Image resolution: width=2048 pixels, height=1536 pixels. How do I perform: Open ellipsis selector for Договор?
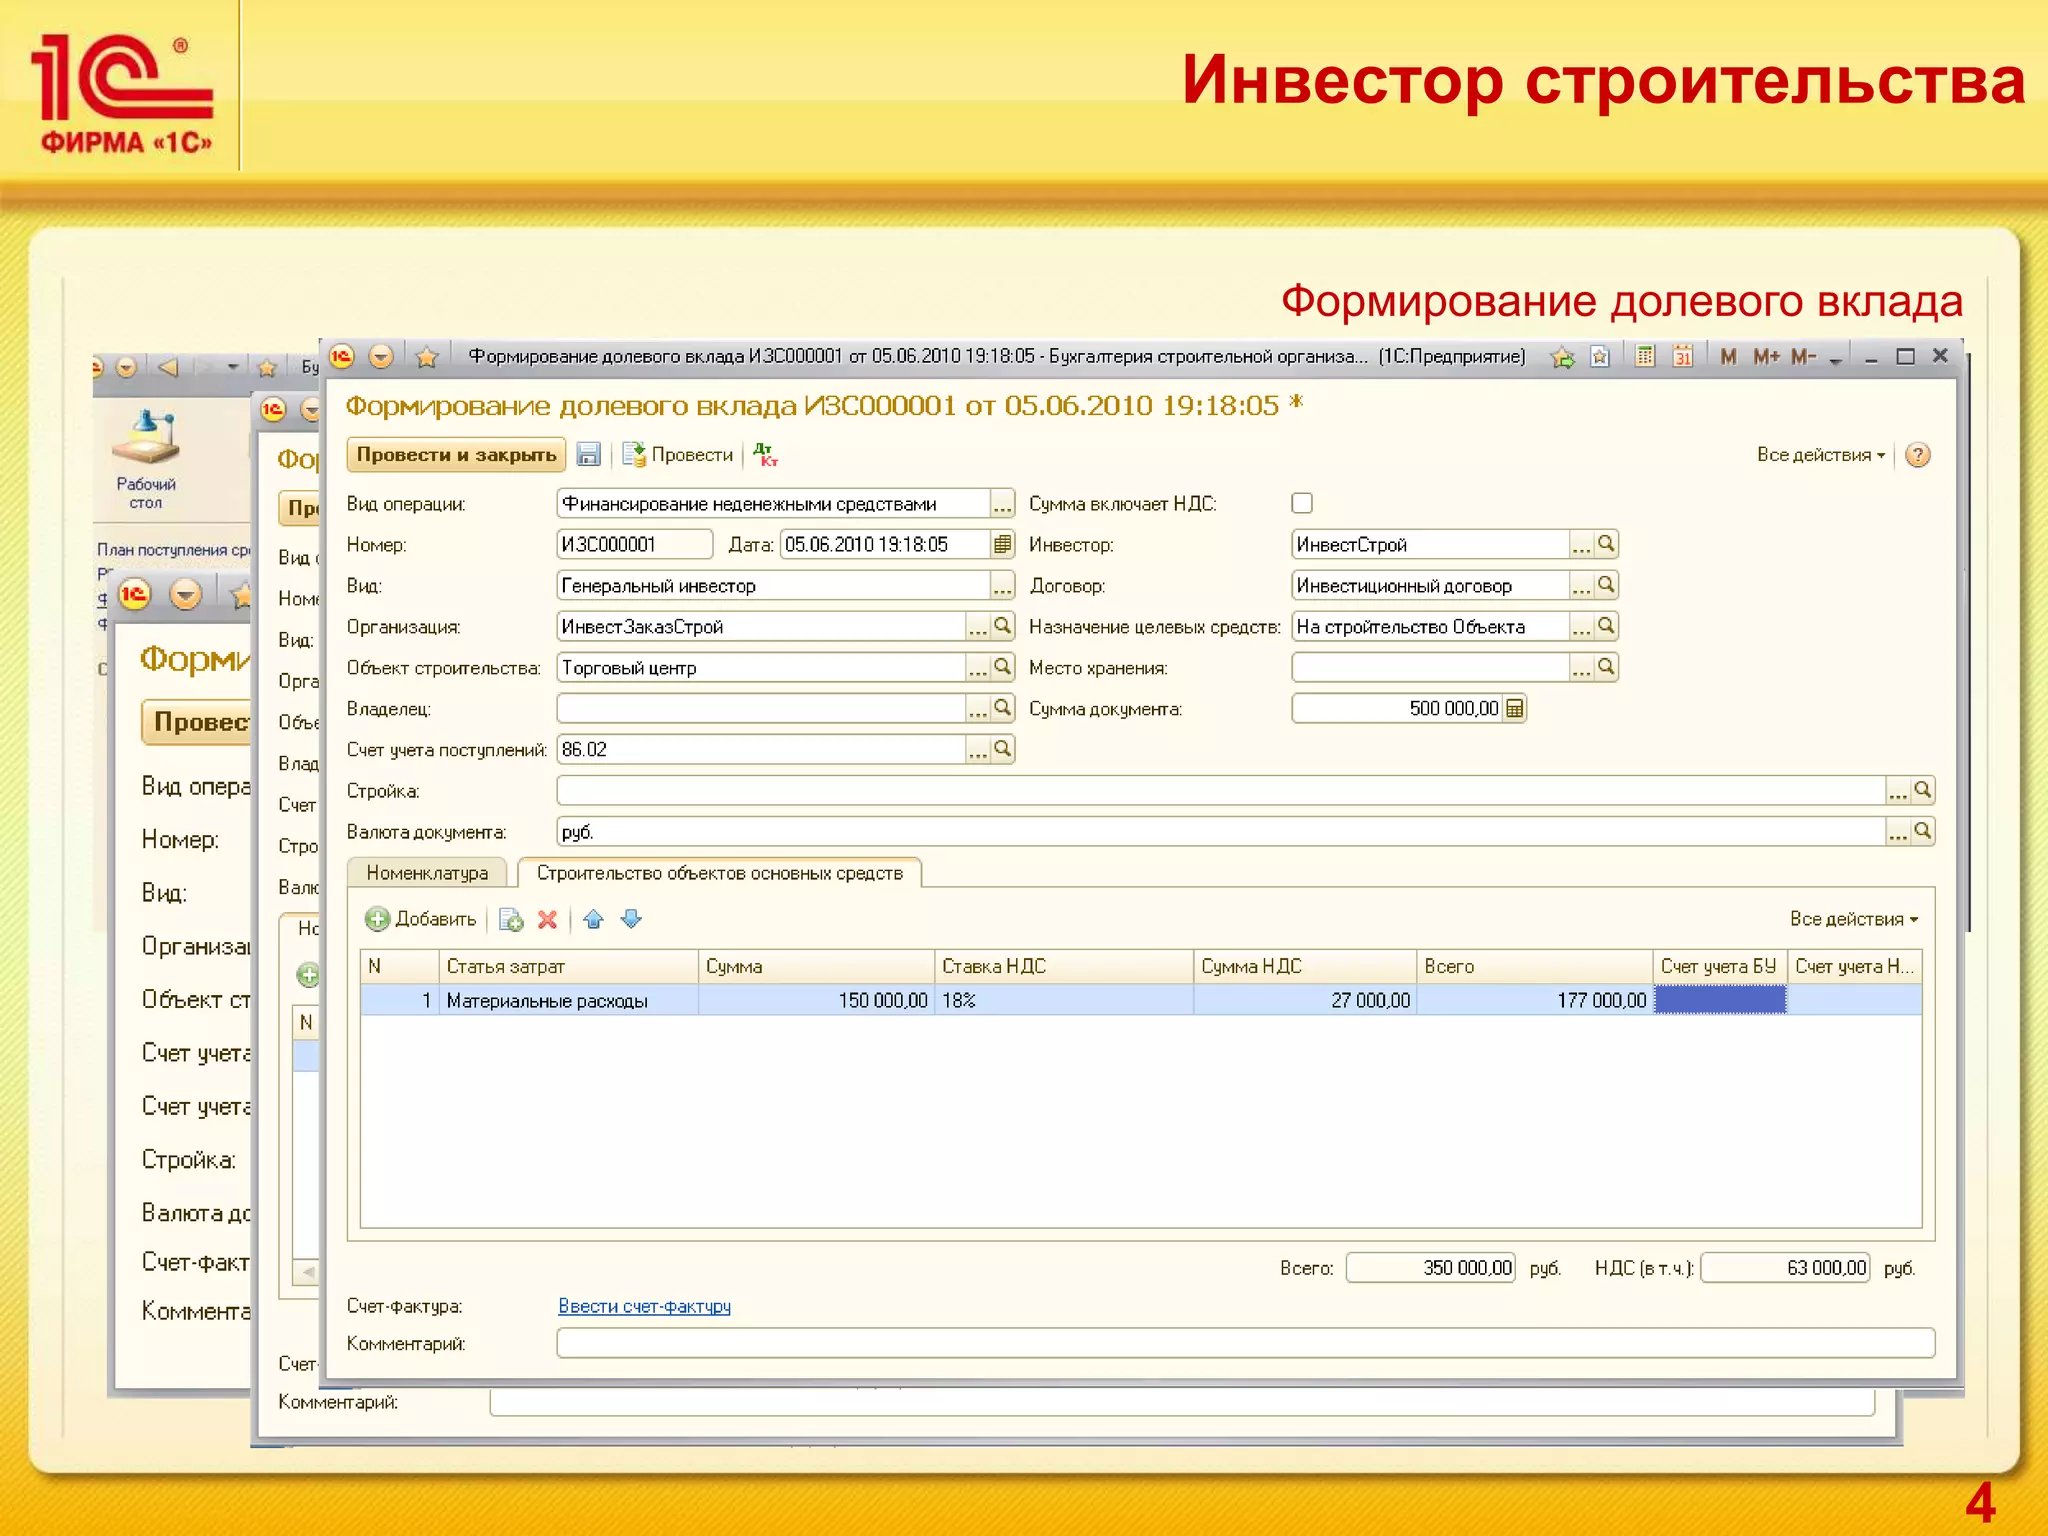(1581, 585)
